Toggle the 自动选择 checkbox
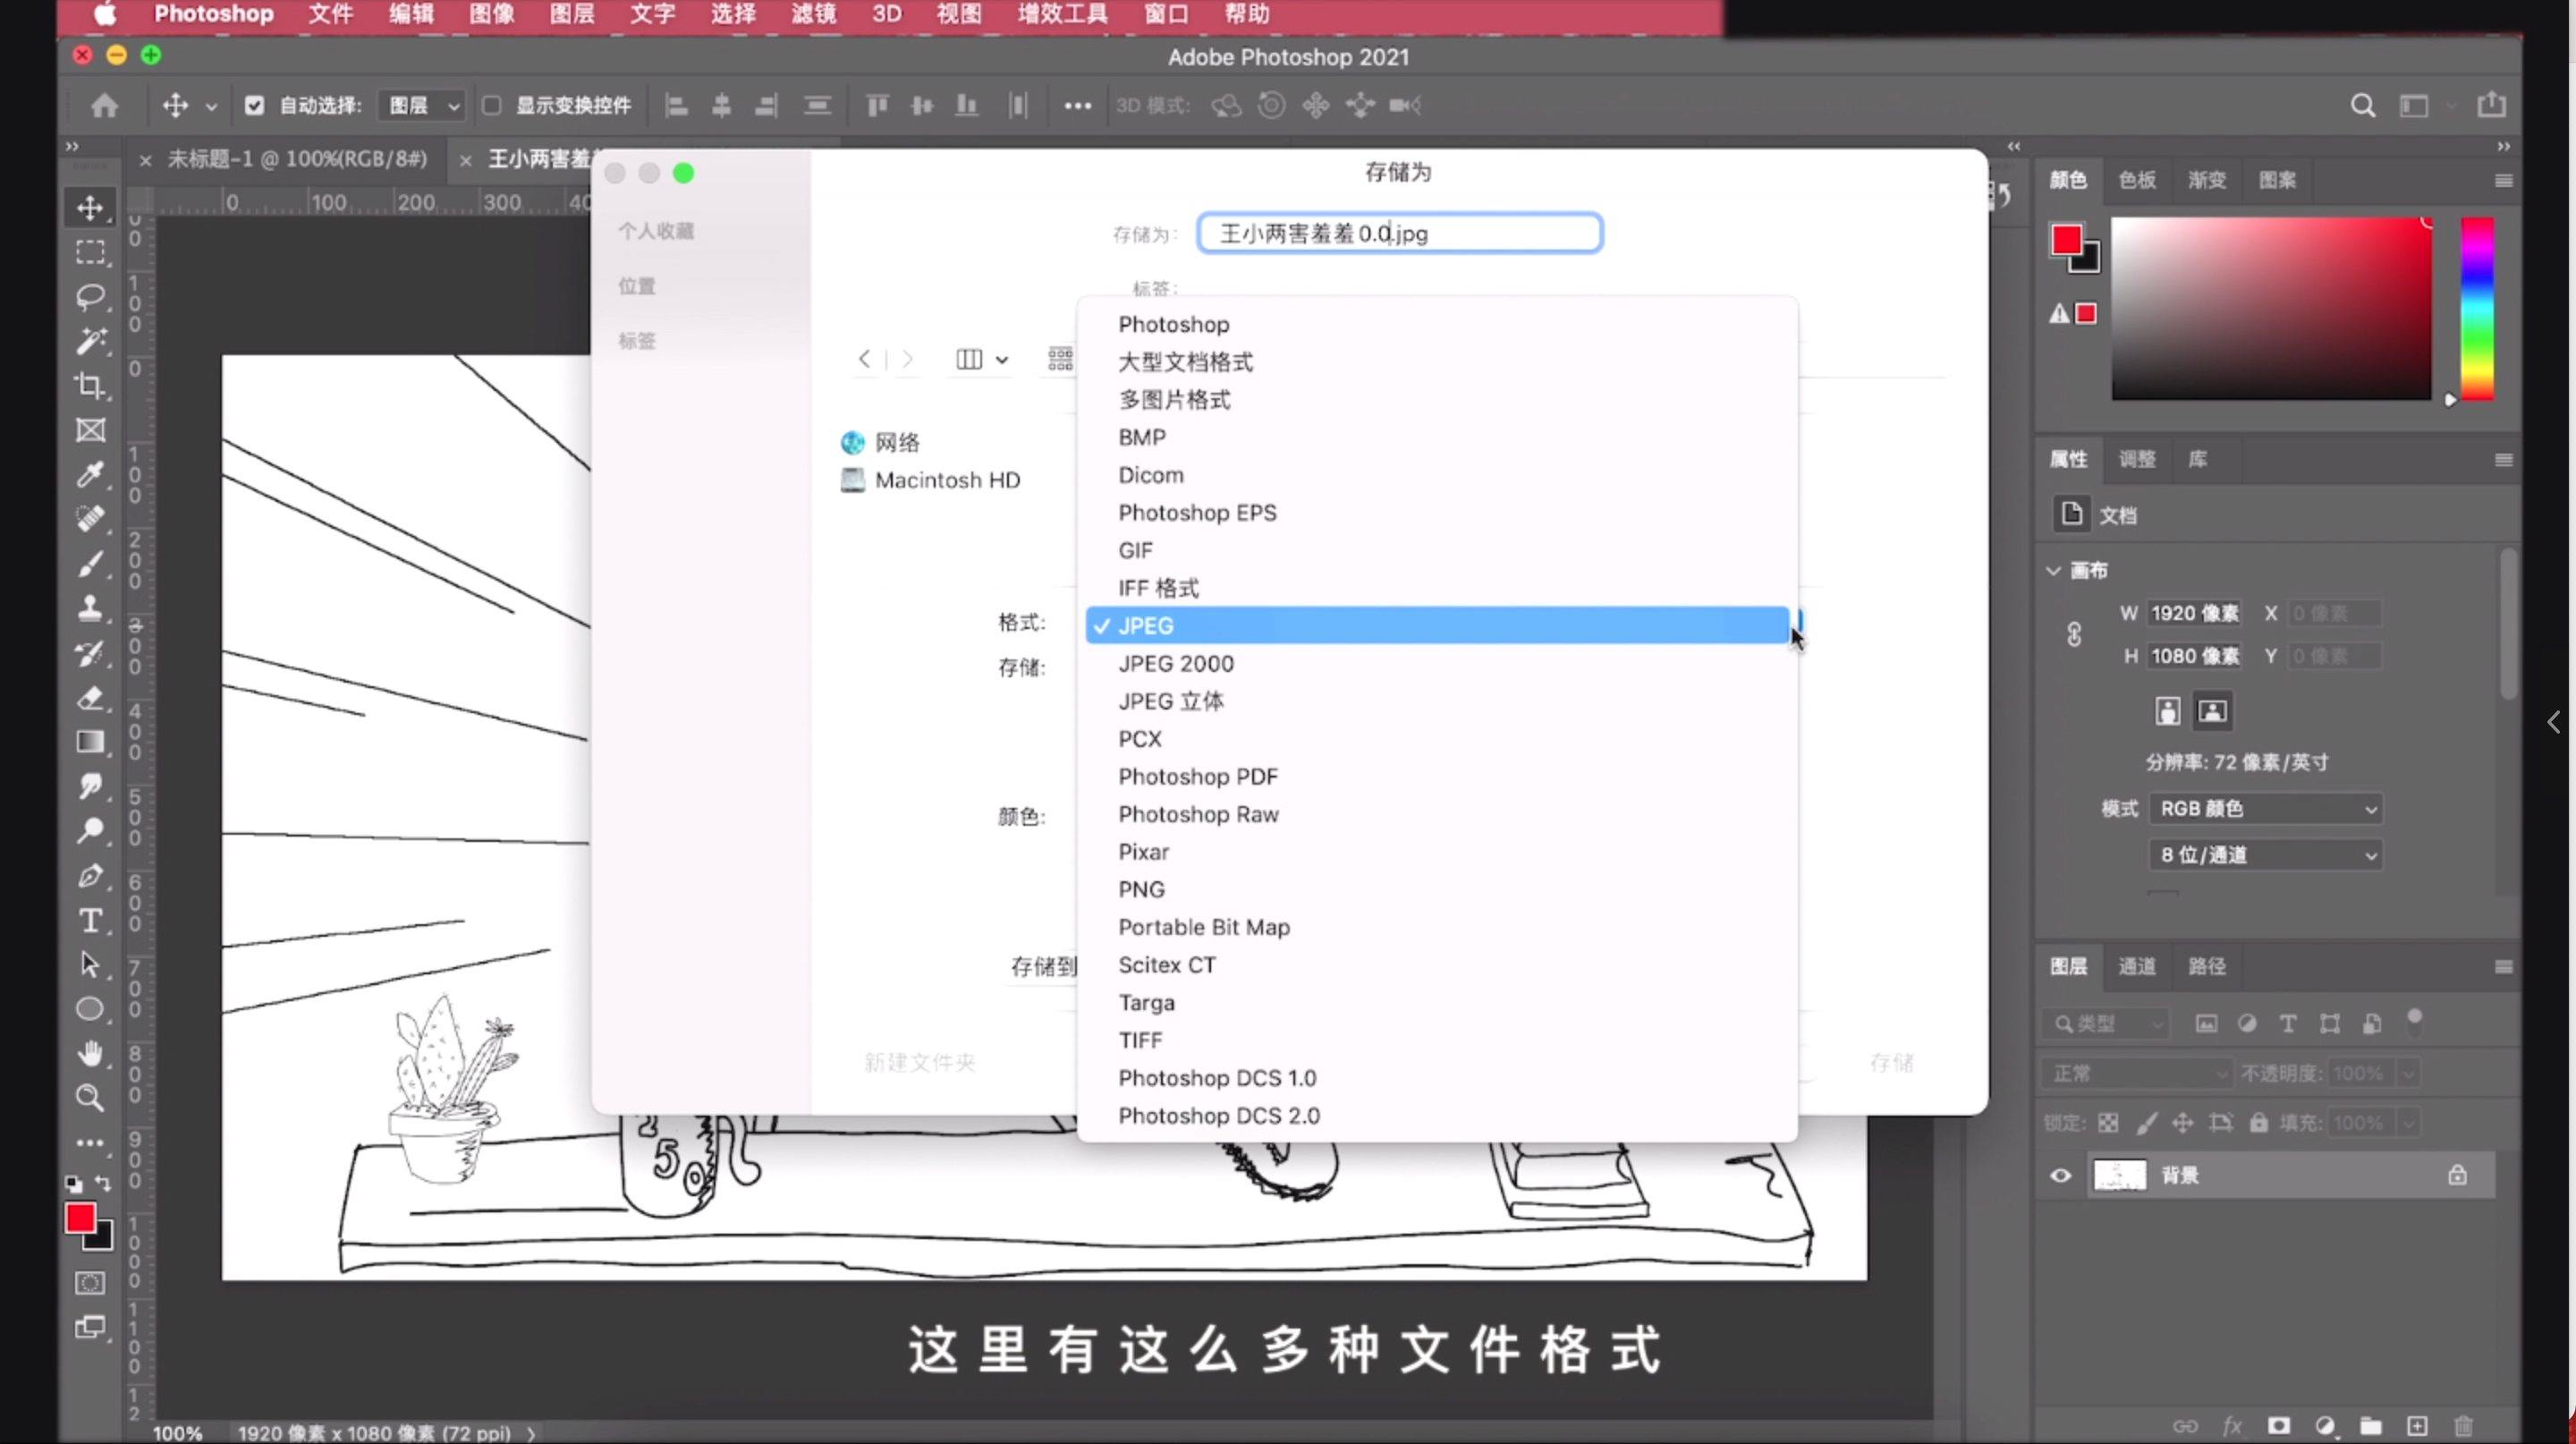 click(x=255, y=105)
